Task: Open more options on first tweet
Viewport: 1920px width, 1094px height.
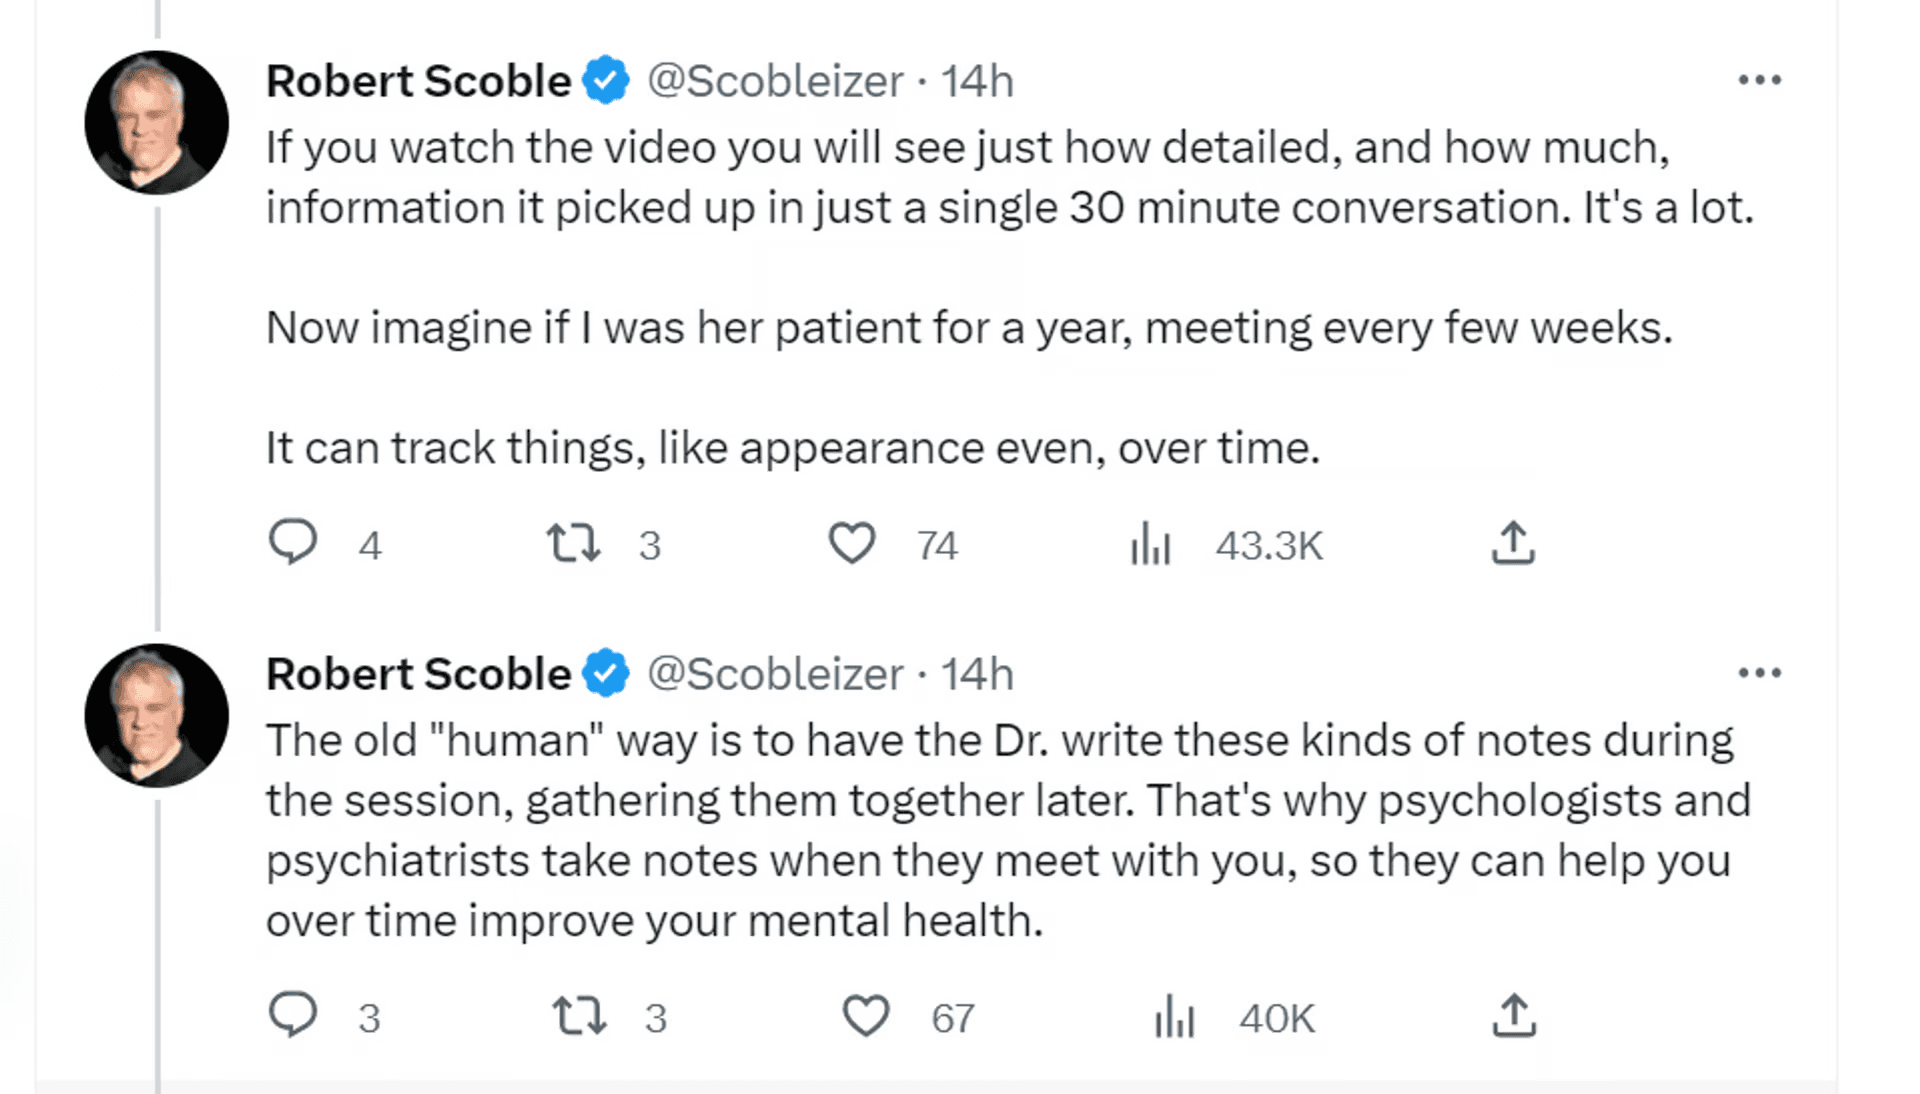Action: pyautogui.click(x=1759, y=80)
